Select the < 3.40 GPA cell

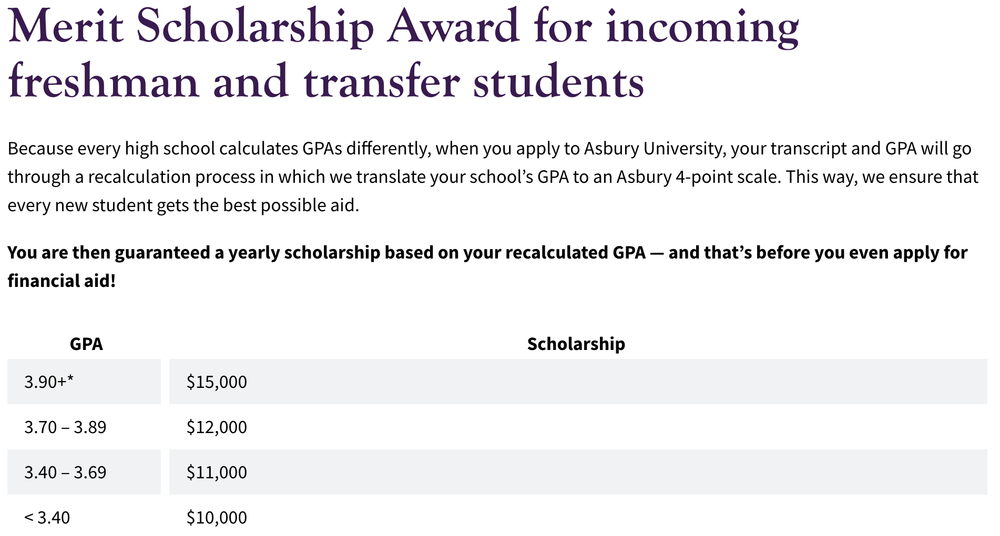point(48,518)
